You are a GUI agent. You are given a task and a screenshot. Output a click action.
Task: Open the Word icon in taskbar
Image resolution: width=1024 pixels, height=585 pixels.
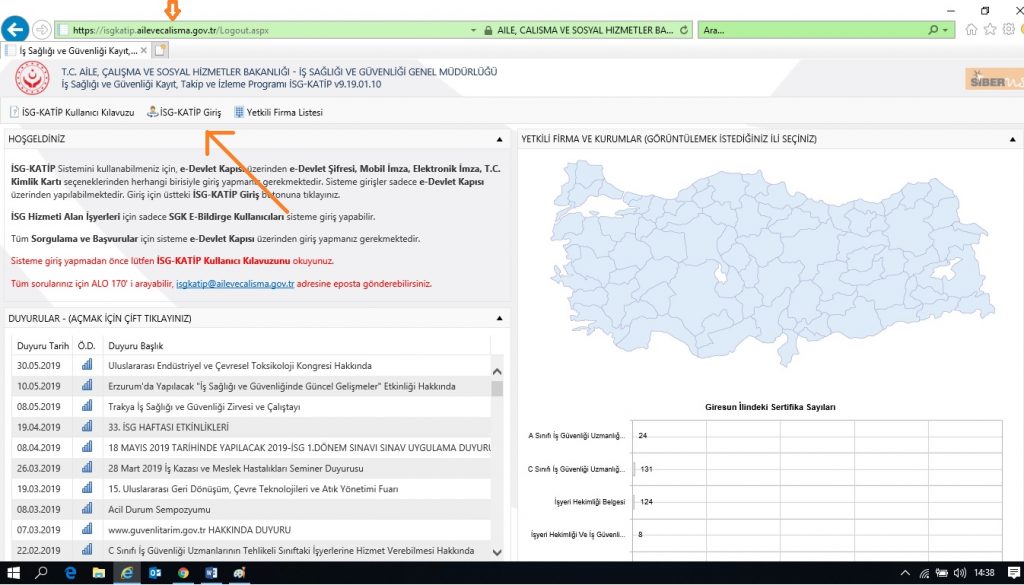(x=211, y=573)
